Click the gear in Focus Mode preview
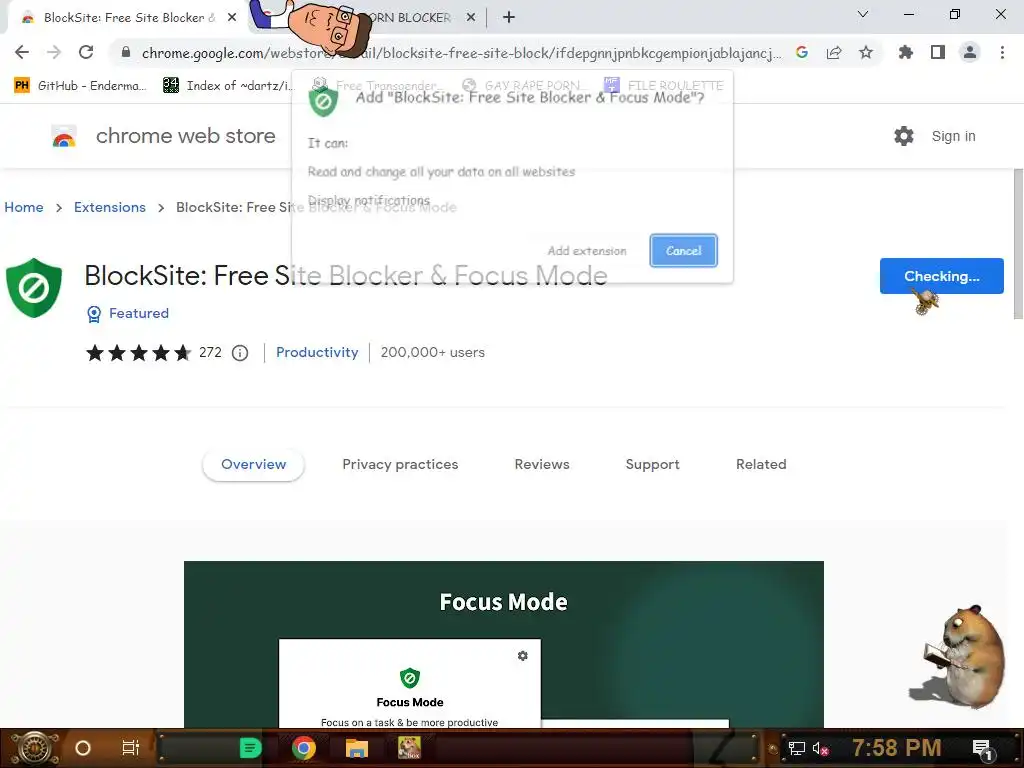Image resolution: width=1024 pixels, height=768 pixels. coord(522,656)
